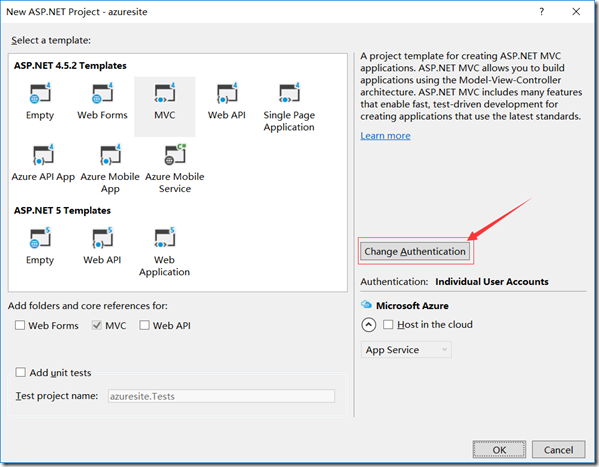This screenshot has width=599, height=467.
Task: Click the 'ASP.NET 4.5.2 Templates' heading
Action: click(x=70, y=66)
